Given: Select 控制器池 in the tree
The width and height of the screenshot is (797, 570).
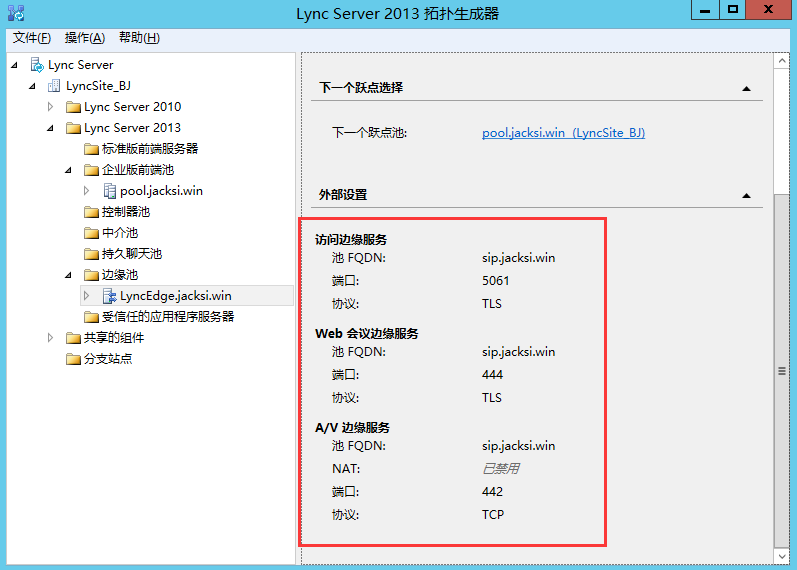Looking at the screenshot, I should 126,212.
